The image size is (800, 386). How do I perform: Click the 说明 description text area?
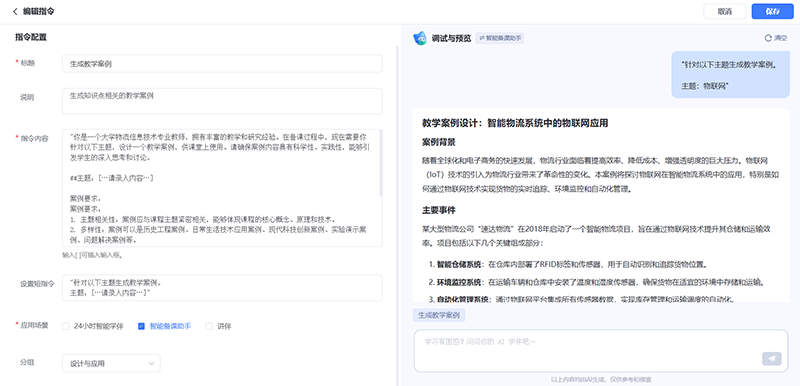click(222, 101)
